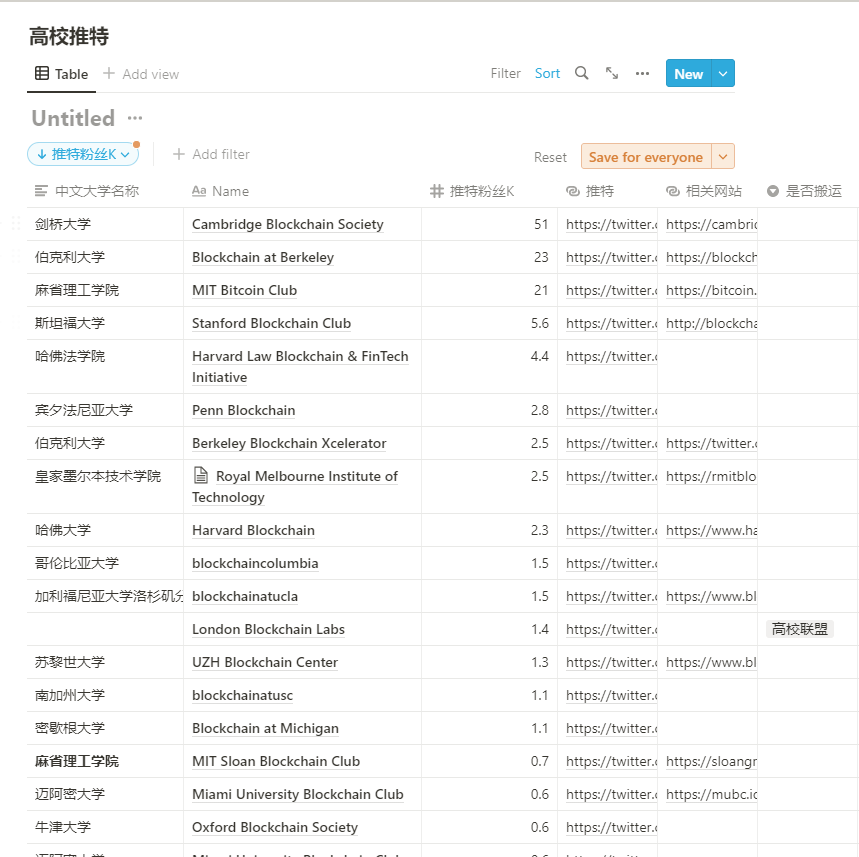859x857 pixels.
Task: Open the search icon in the toolbar
Action: (581, 73)
